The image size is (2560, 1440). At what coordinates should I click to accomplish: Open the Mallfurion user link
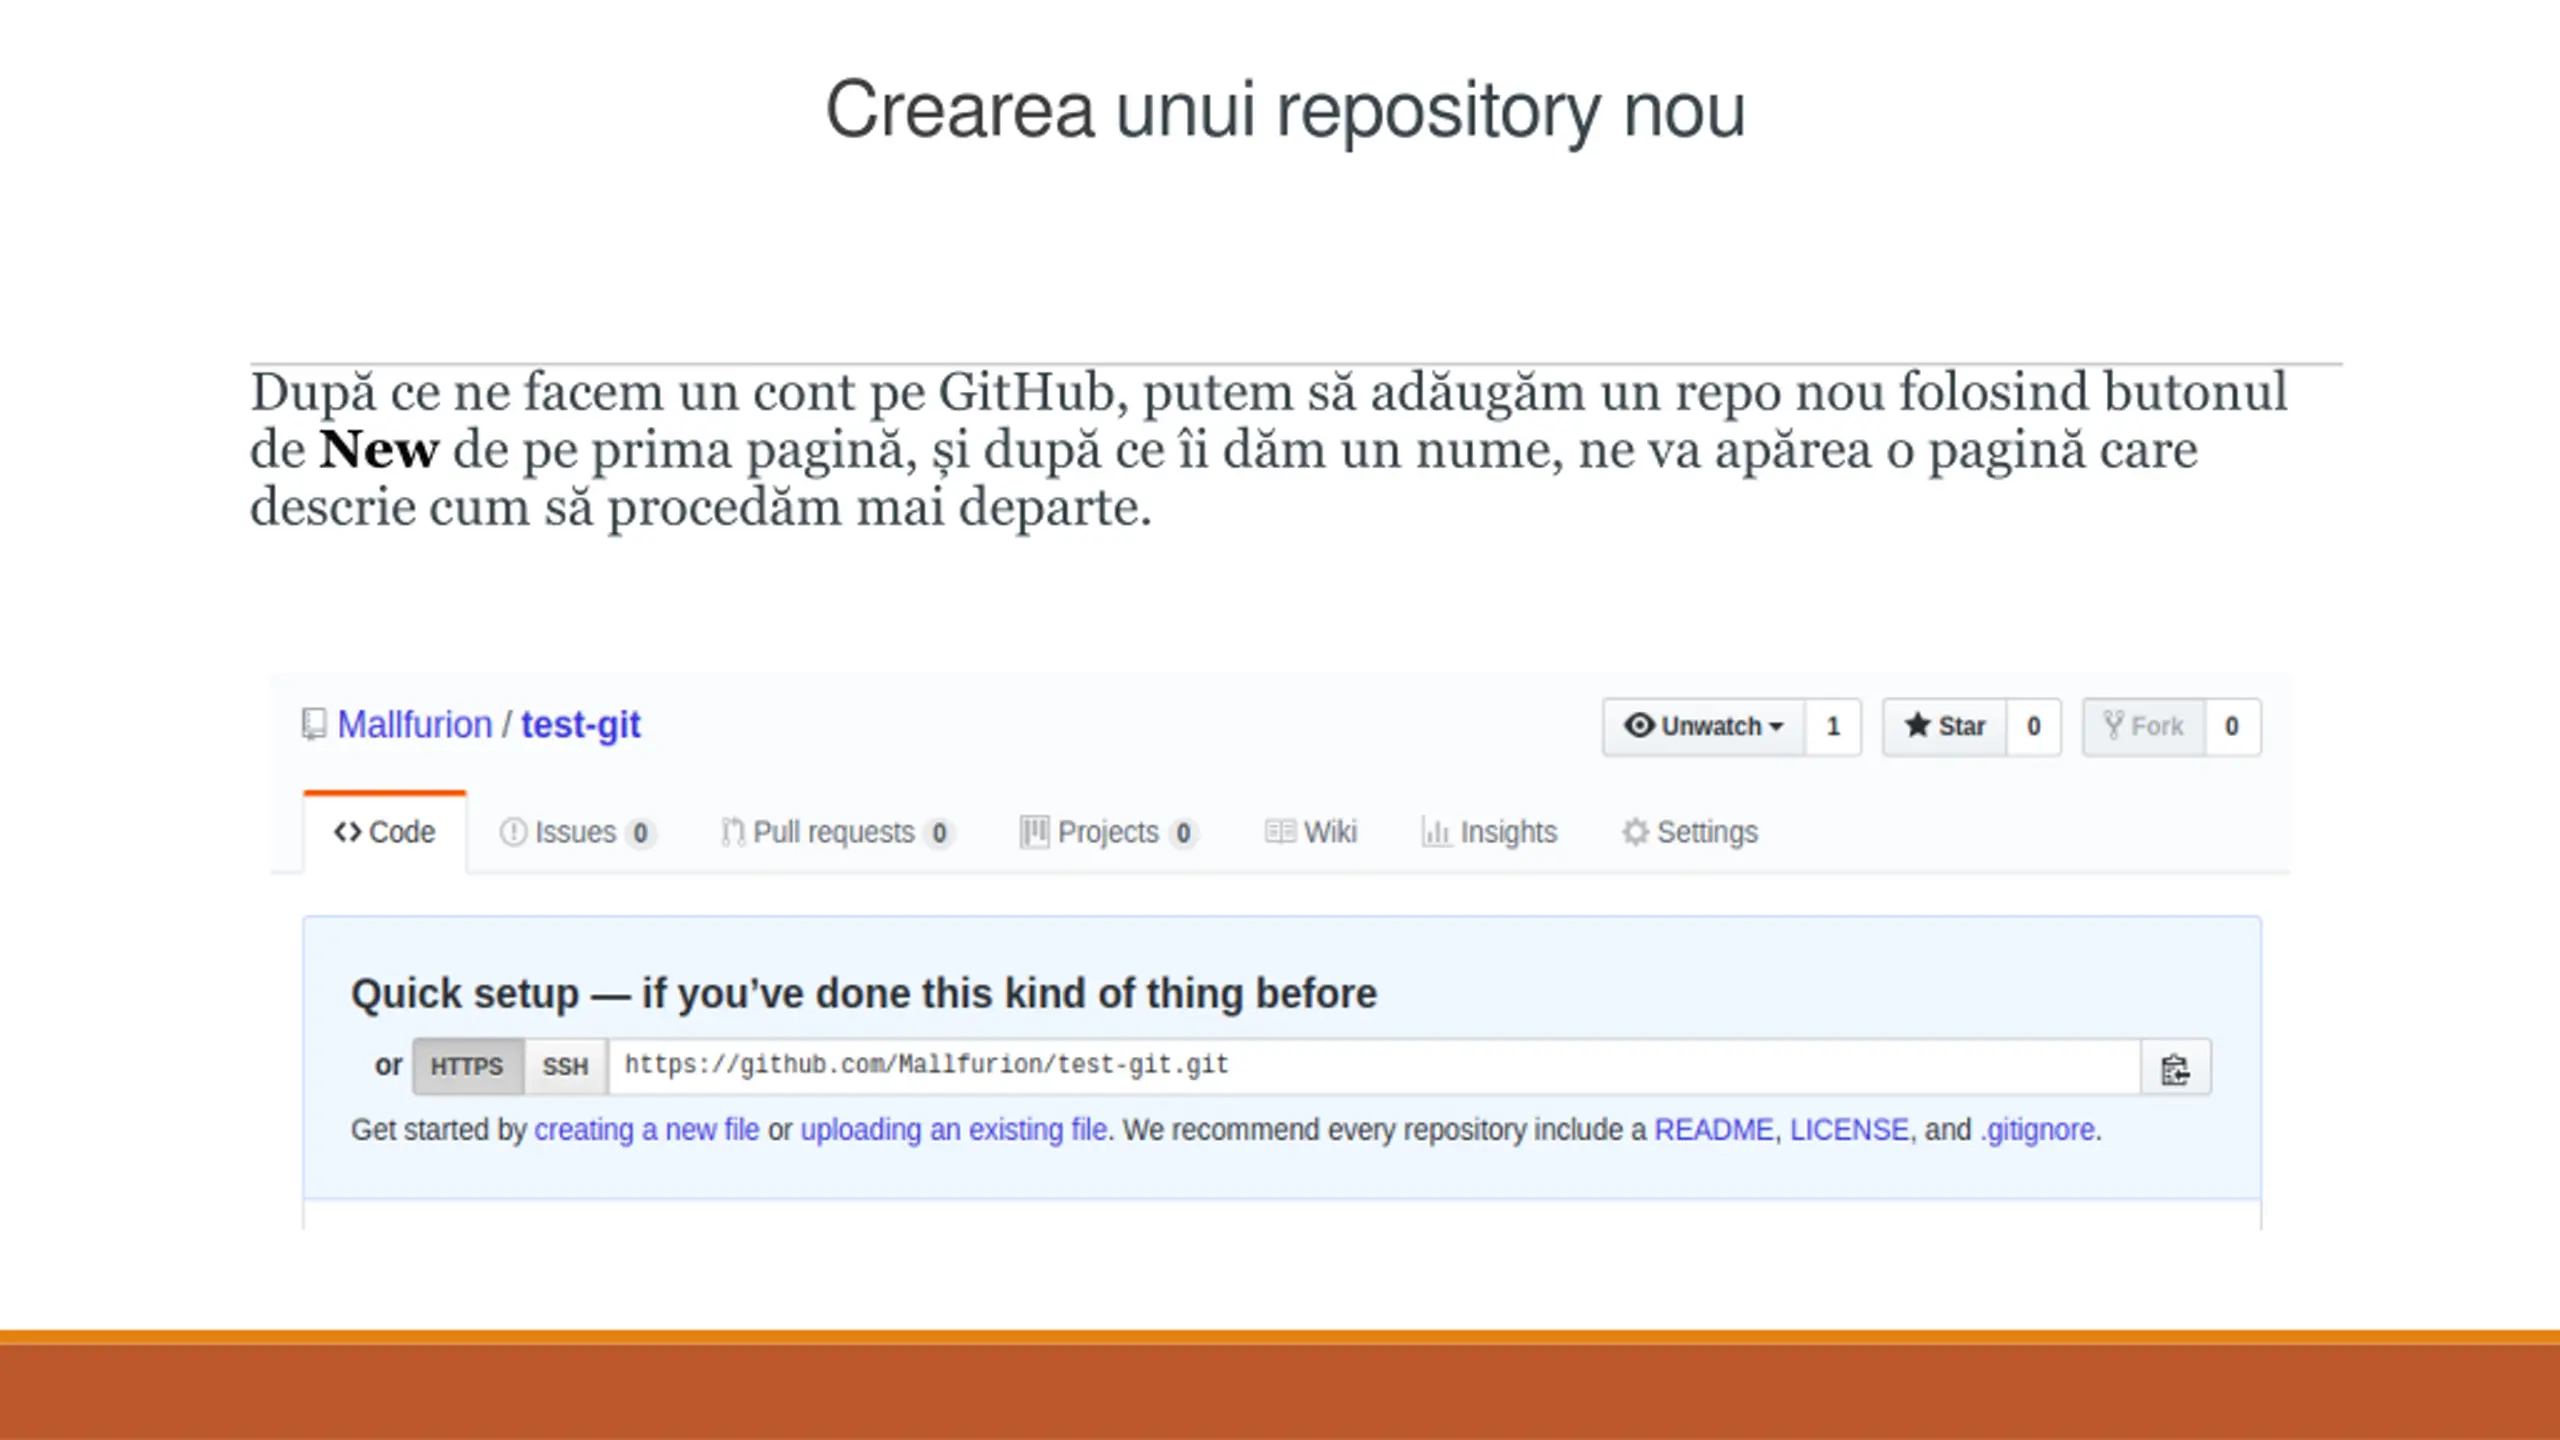point(414,725)
